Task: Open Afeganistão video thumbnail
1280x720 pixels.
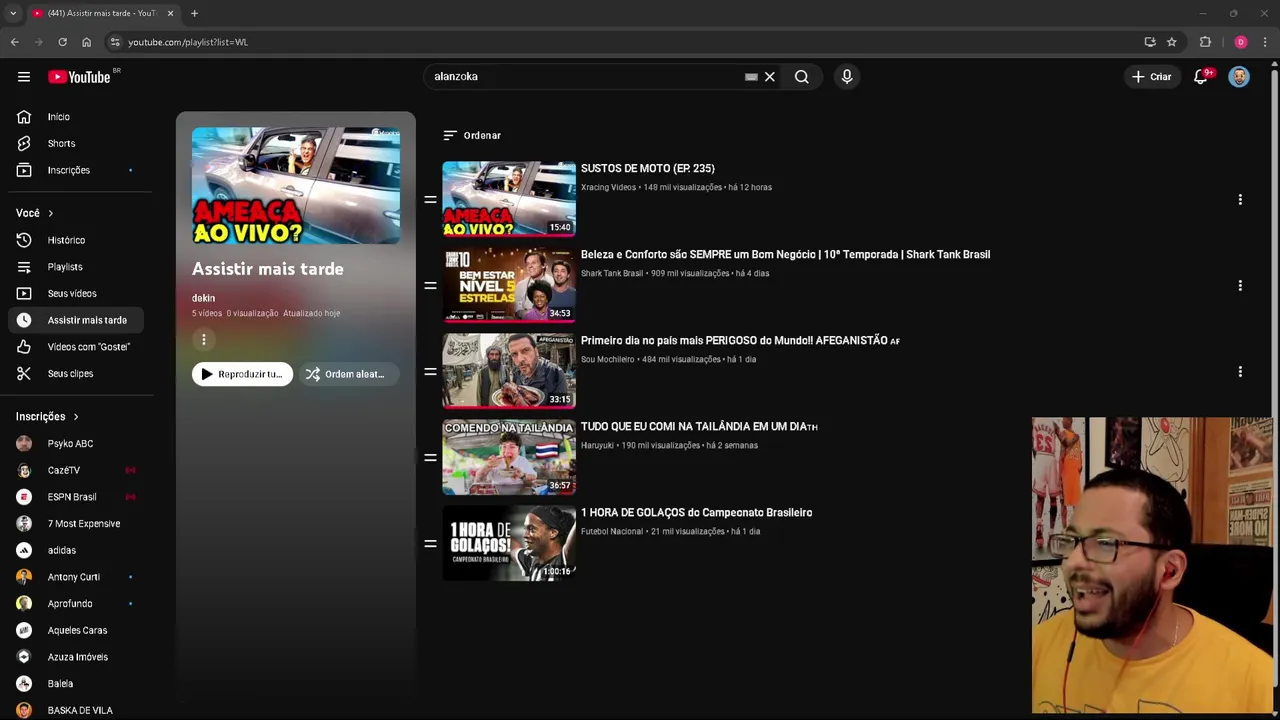Action: point(509,371)
